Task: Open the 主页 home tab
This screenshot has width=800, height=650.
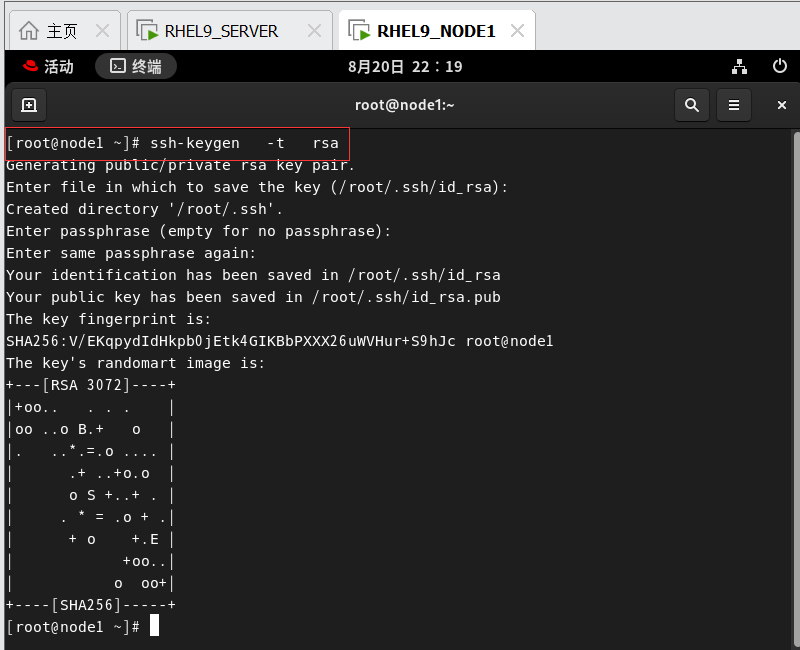Action: (65, 31)
